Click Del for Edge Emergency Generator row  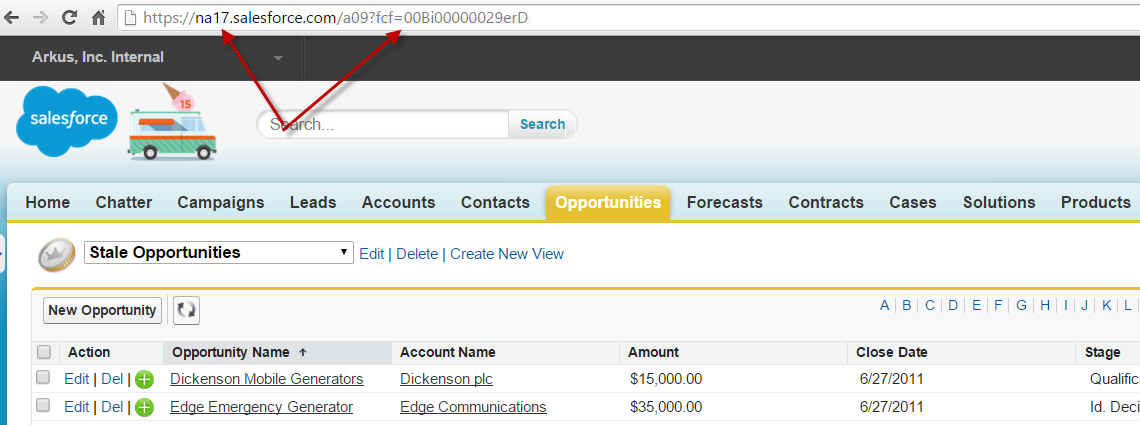tap(112, 406)
